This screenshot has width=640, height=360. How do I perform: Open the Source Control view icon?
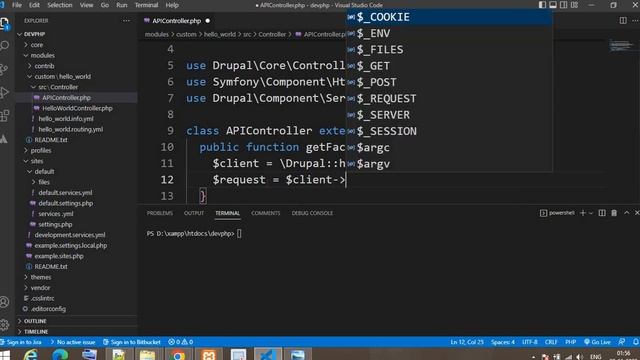pyautogui.click(x=4, y=69)
